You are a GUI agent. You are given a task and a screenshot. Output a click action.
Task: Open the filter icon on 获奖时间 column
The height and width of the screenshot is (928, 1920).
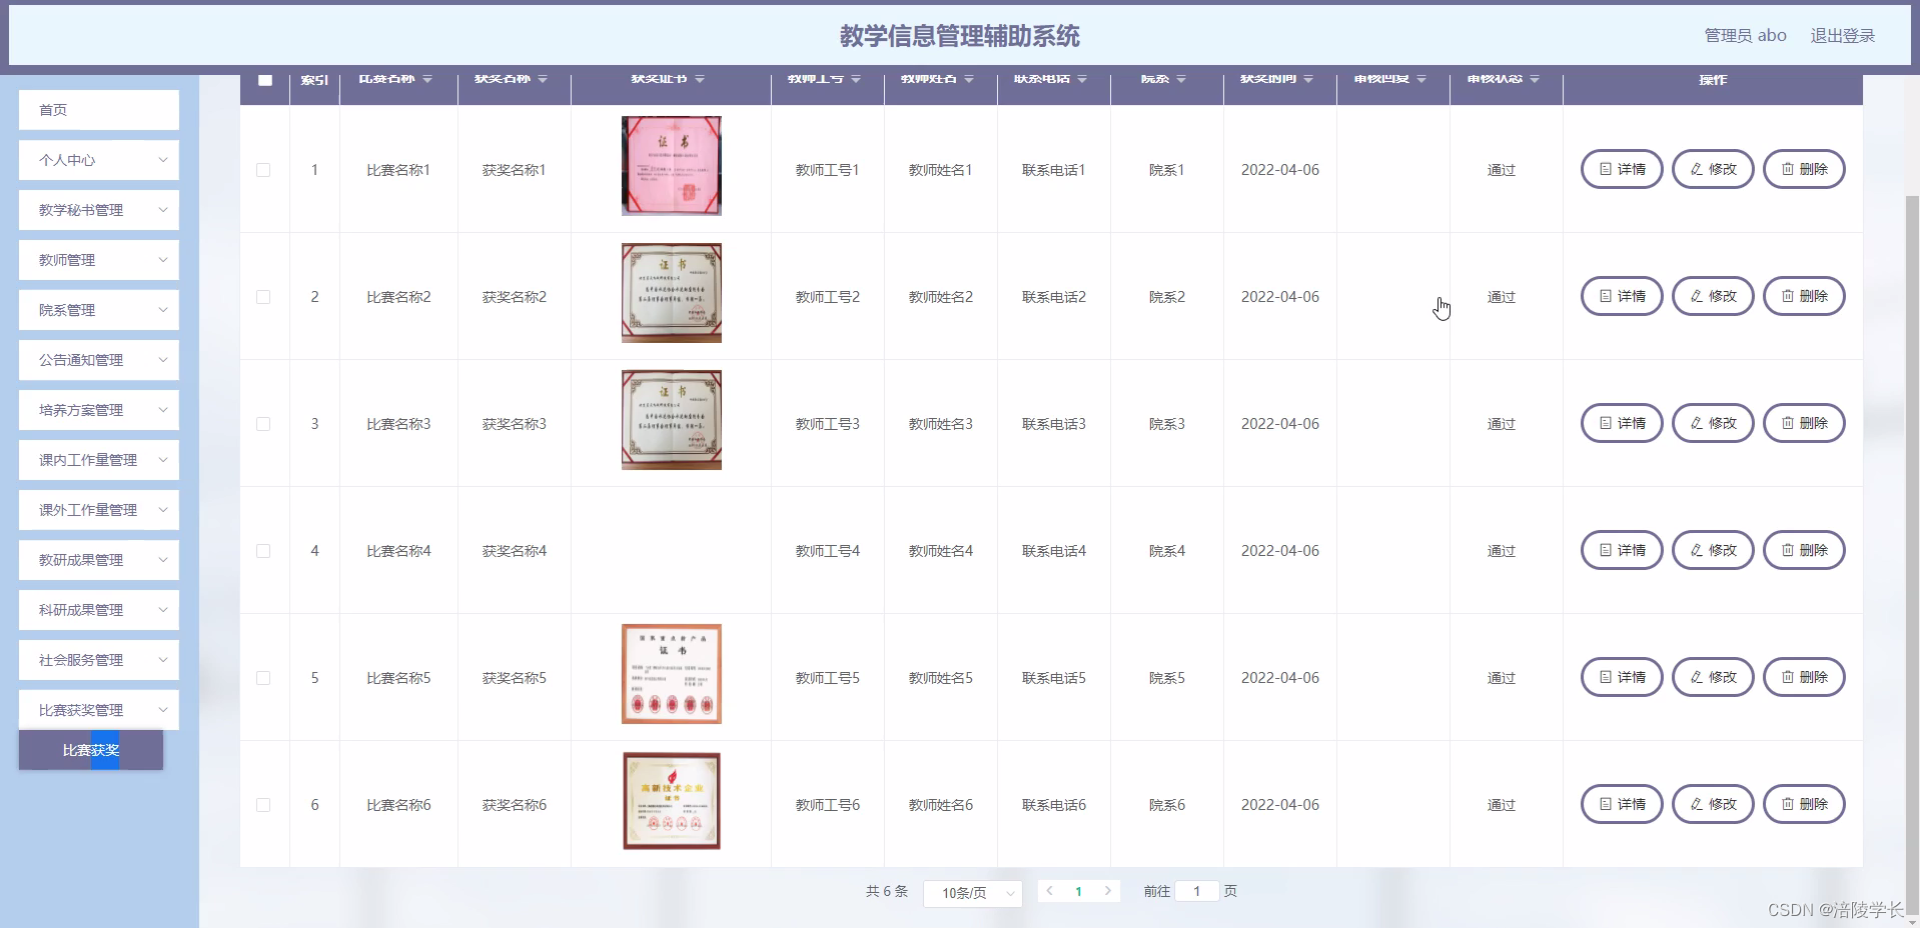(1306, 80)
